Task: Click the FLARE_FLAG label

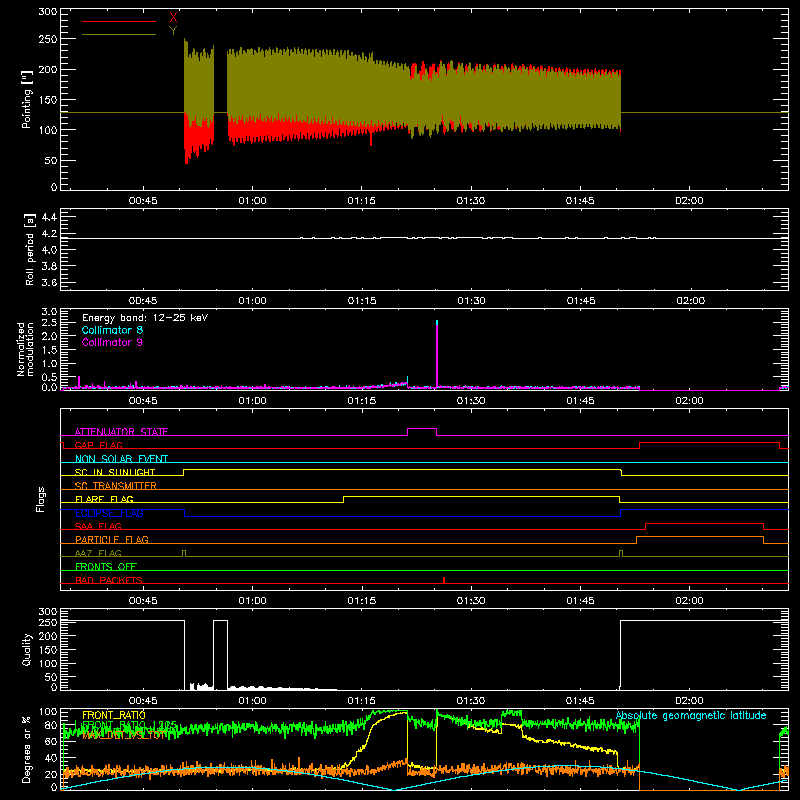Action: (x=104, y=499)
